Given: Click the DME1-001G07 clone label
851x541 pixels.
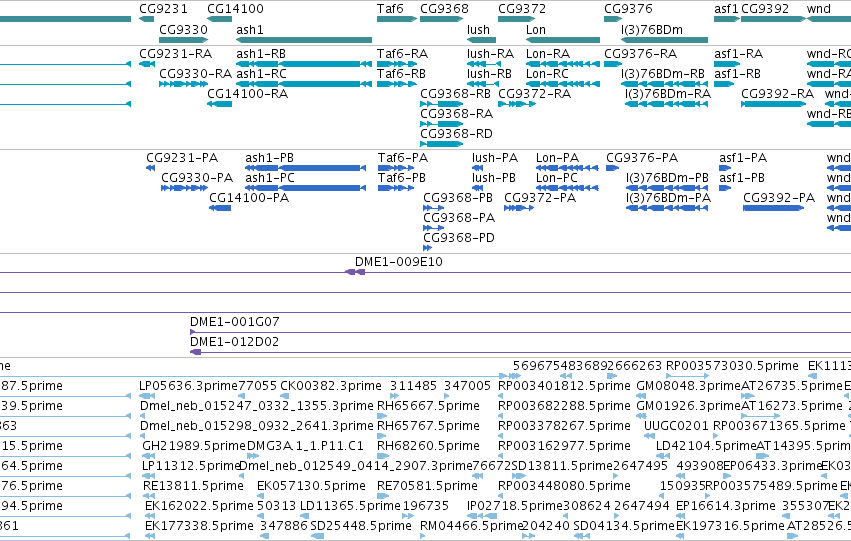Looking at the screenshot, I should click(x=234, y=322).
